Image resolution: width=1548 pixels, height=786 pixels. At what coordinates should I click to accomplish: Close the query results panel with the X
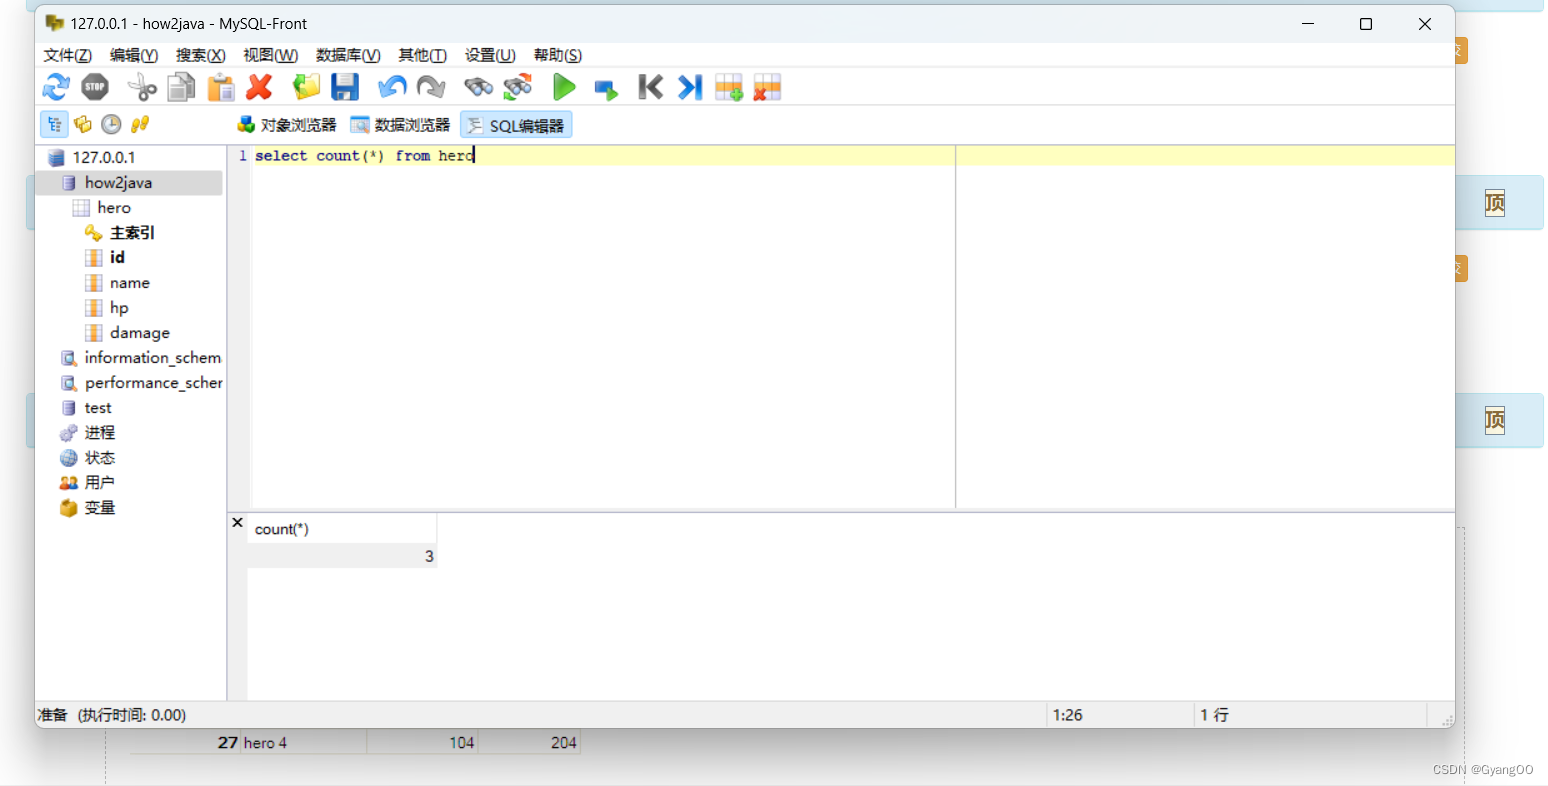[x=237, y=522]
